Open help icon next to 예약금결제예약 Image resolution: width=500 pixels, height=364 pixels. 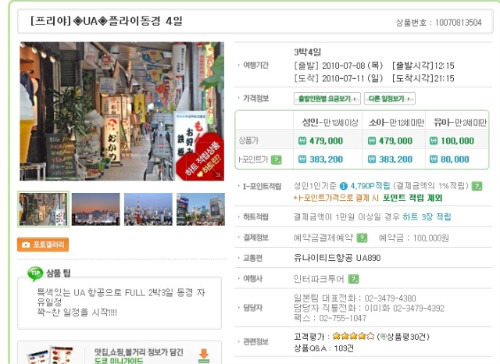362,238
